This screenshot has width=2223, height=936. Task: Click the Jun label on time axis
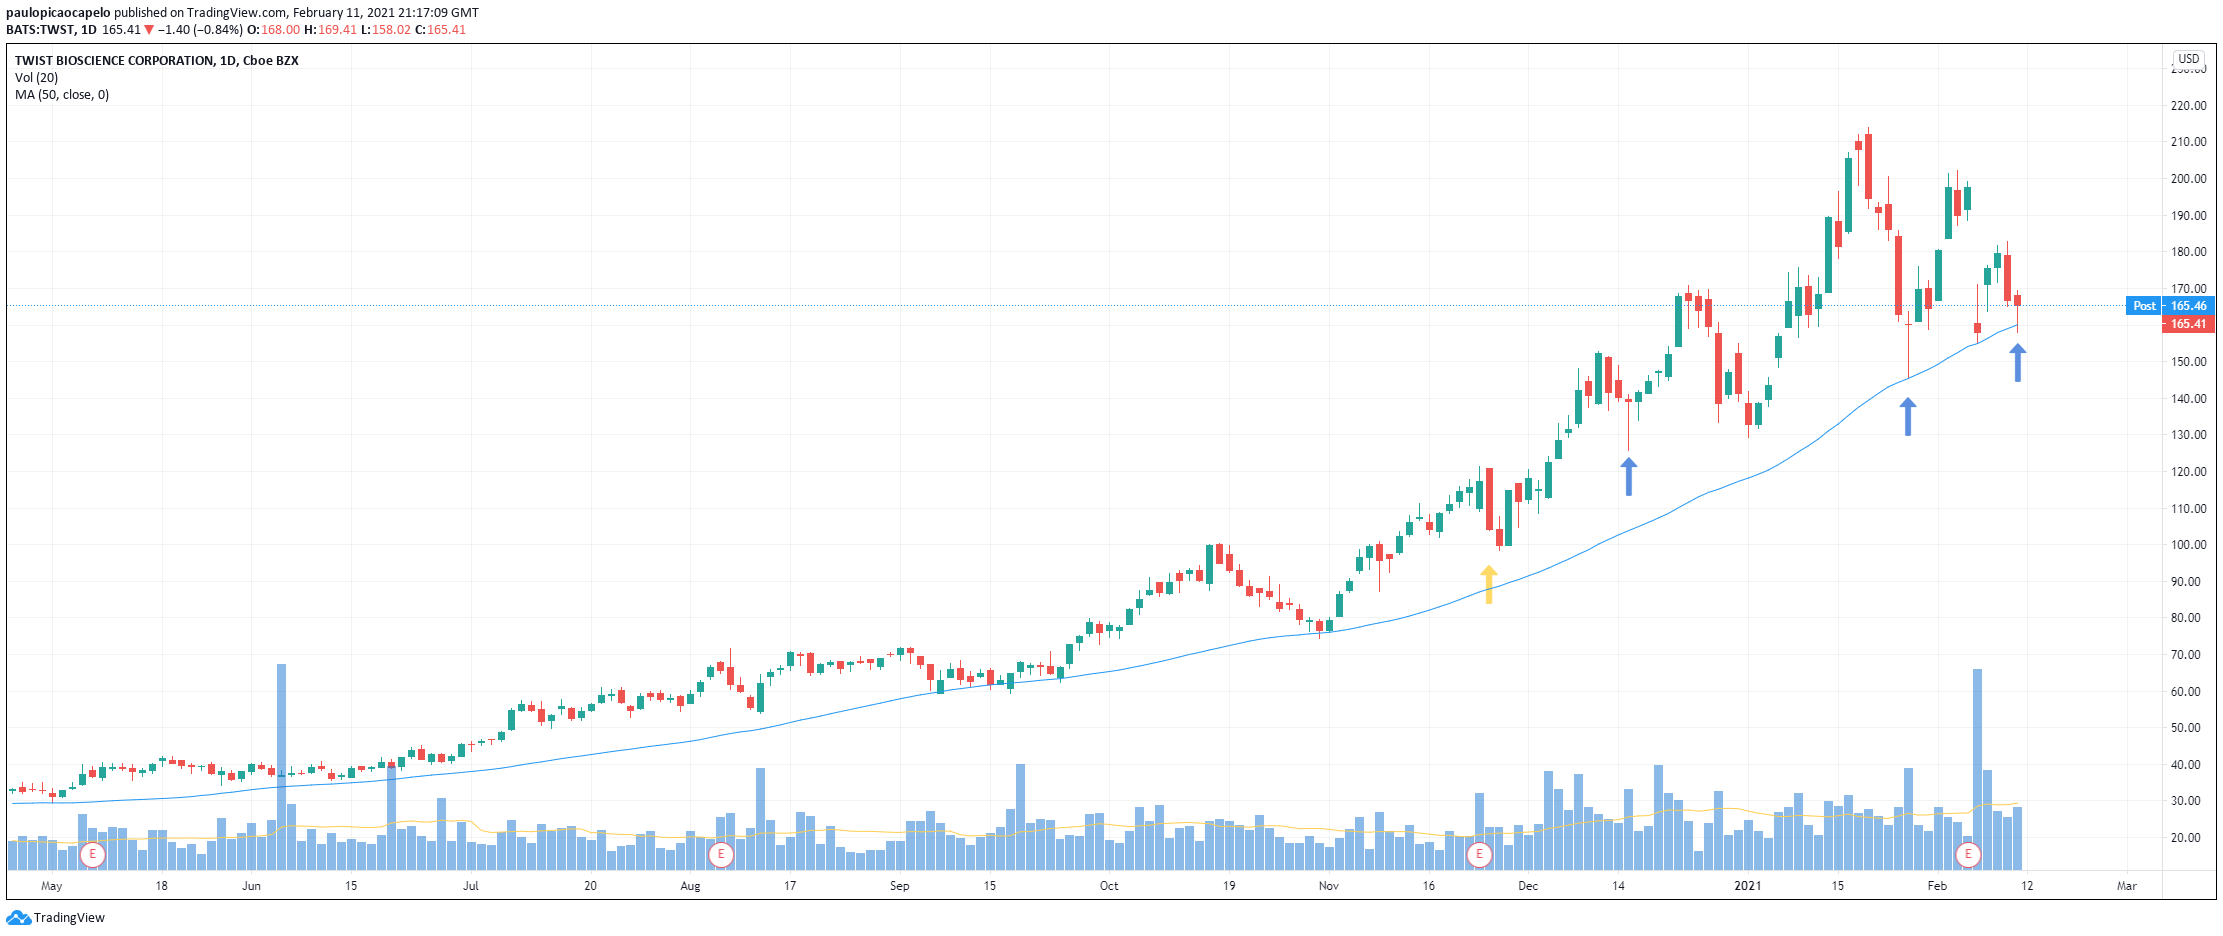pyautogui.click(x=251, y=886)
